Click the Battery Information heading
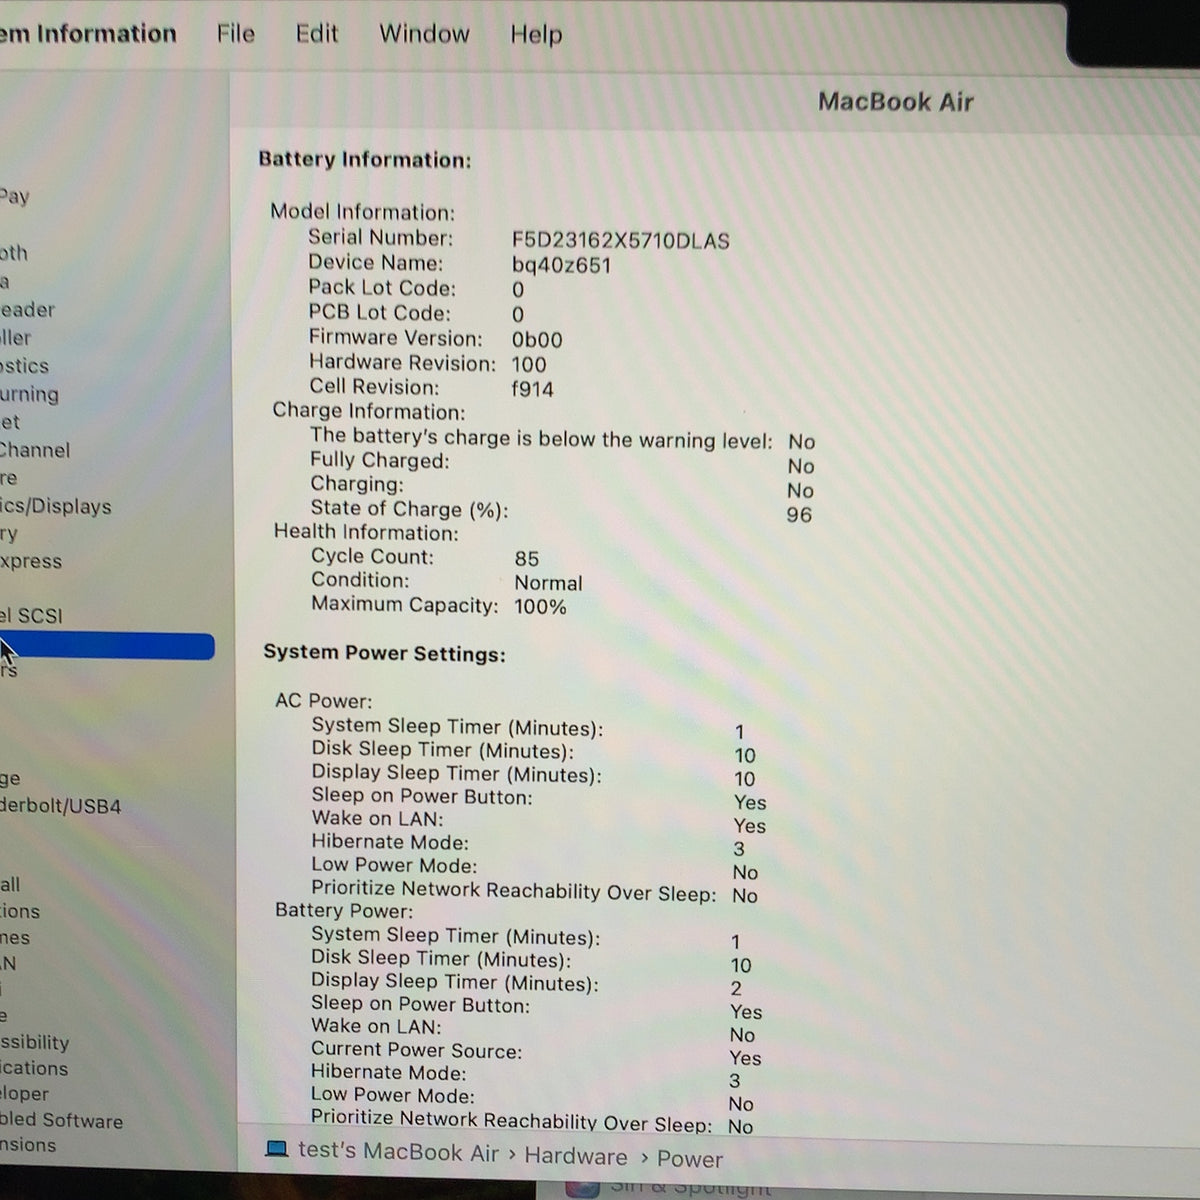Screen dimensions: 1200x1200 [365, 160]
